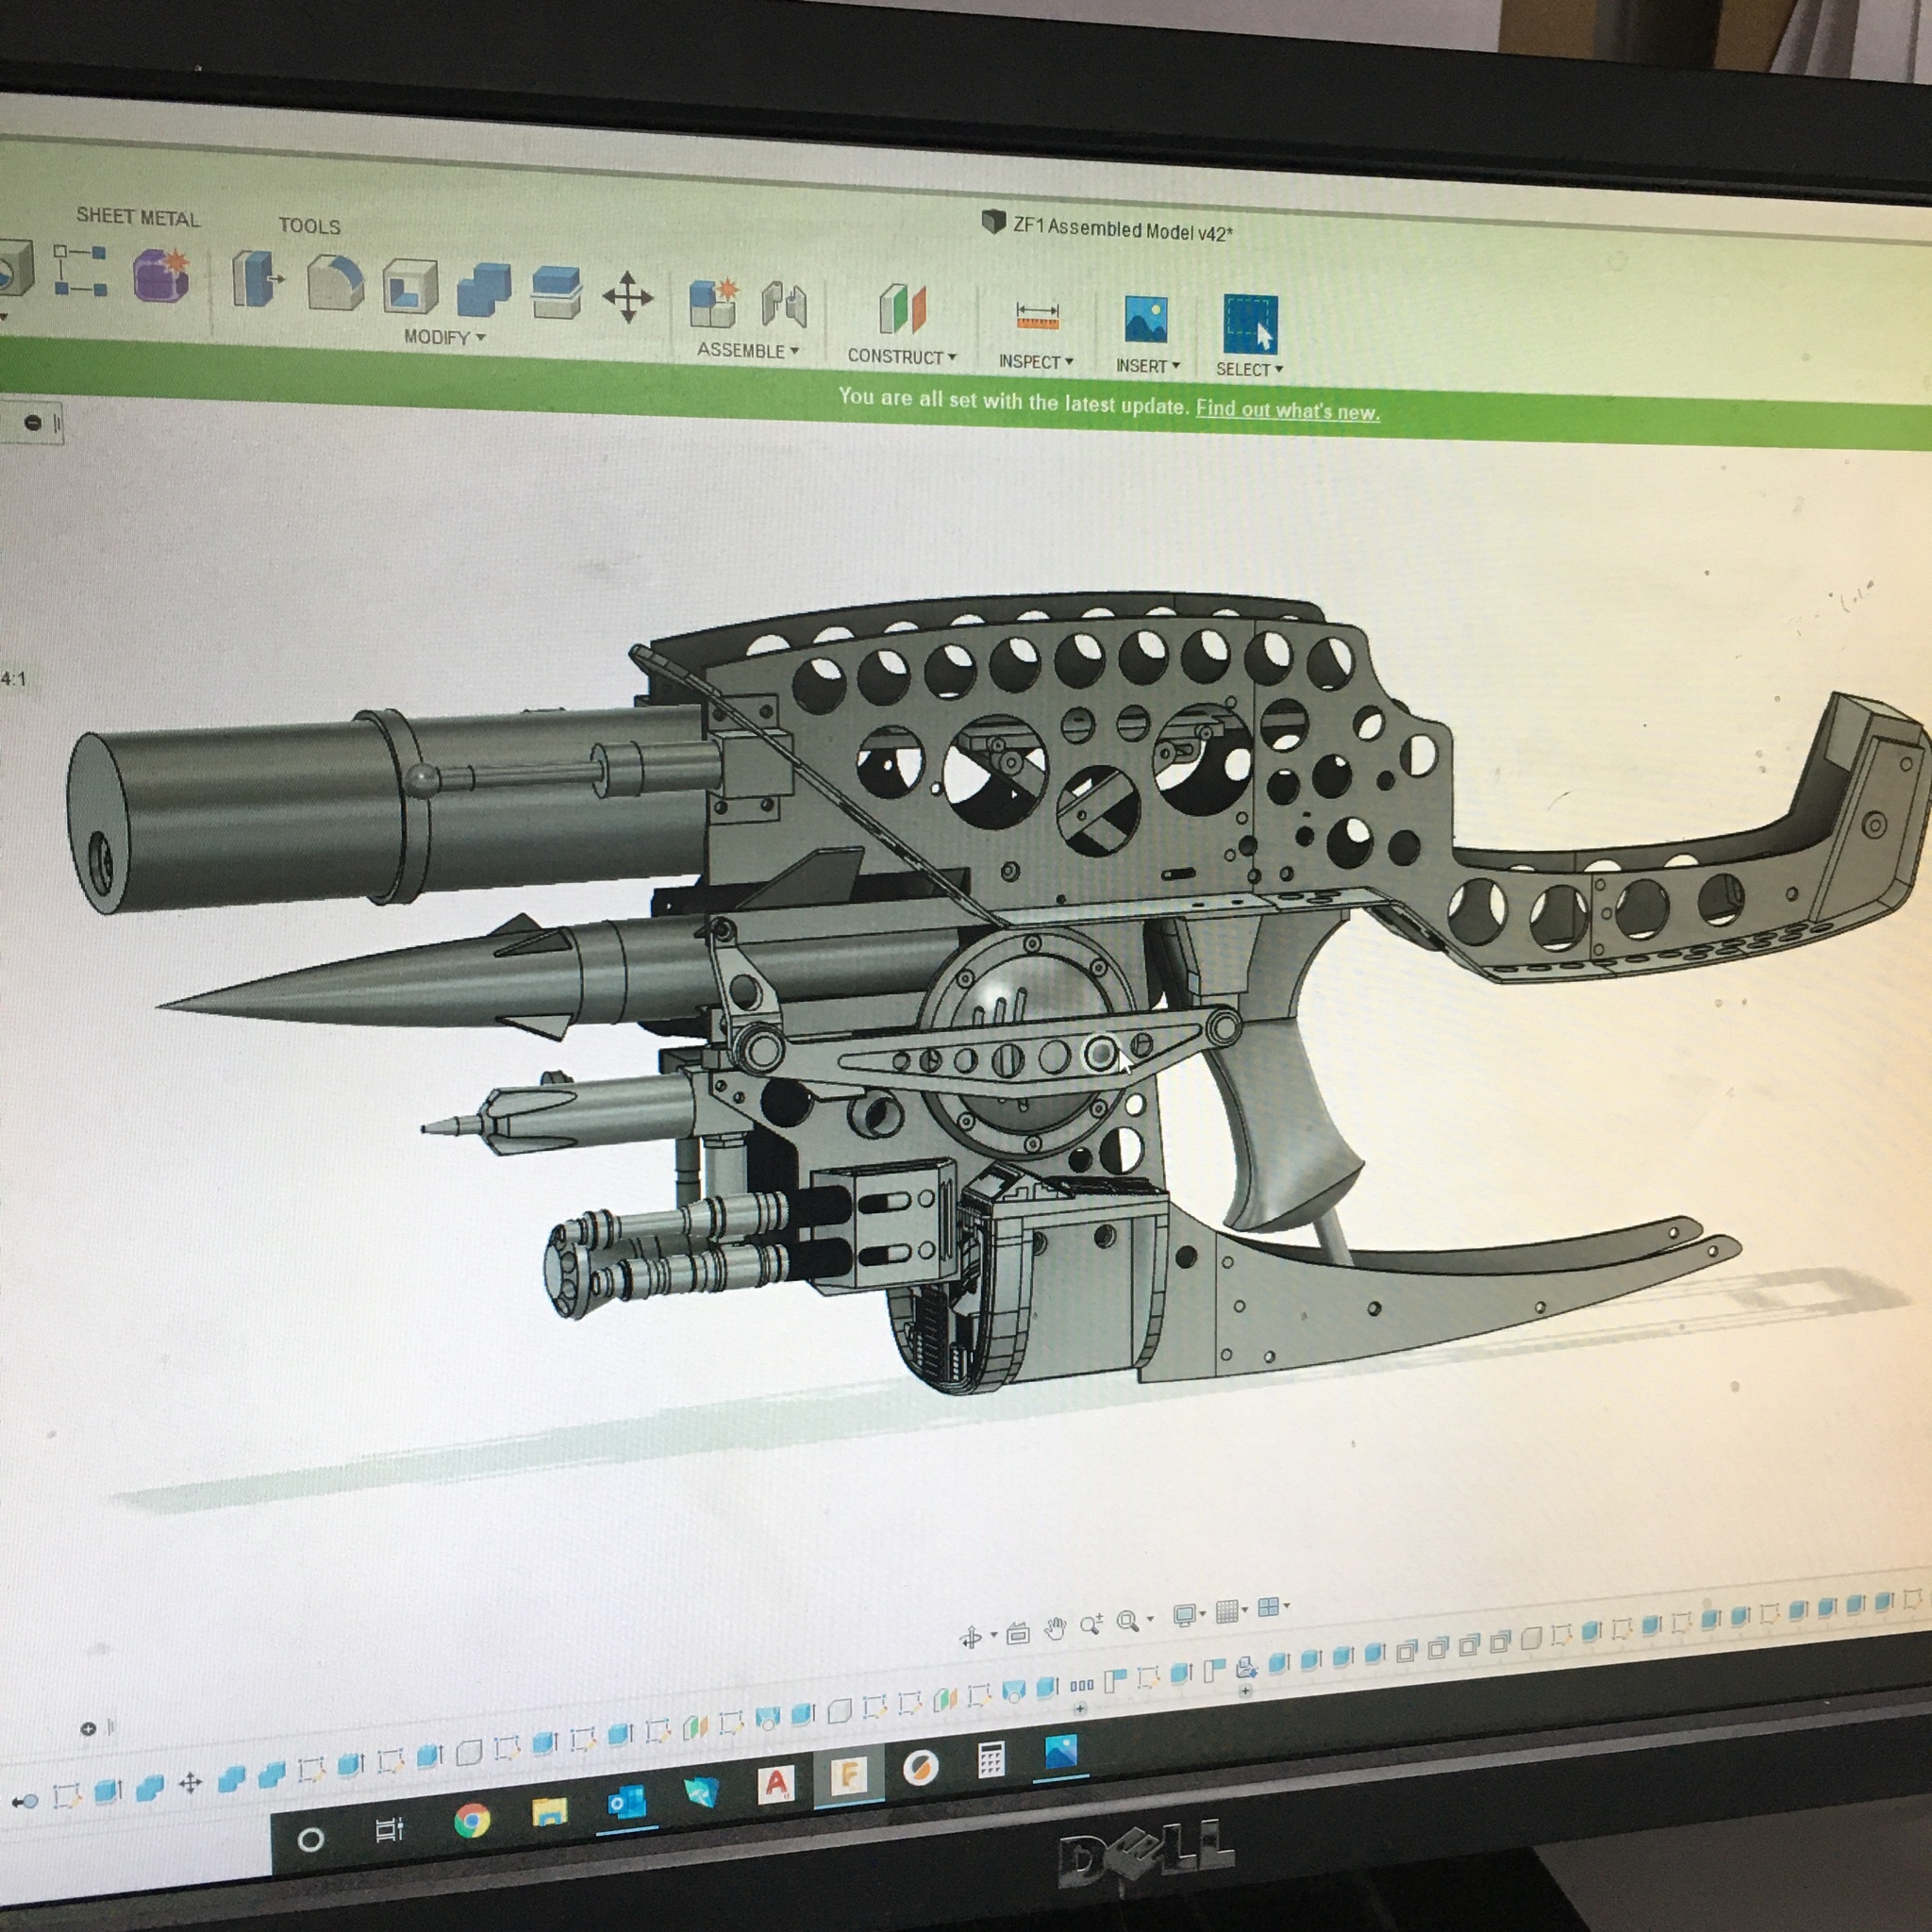Open the SELECT dropdown menu
1932x1932 pixels.
click(1249, 369)
